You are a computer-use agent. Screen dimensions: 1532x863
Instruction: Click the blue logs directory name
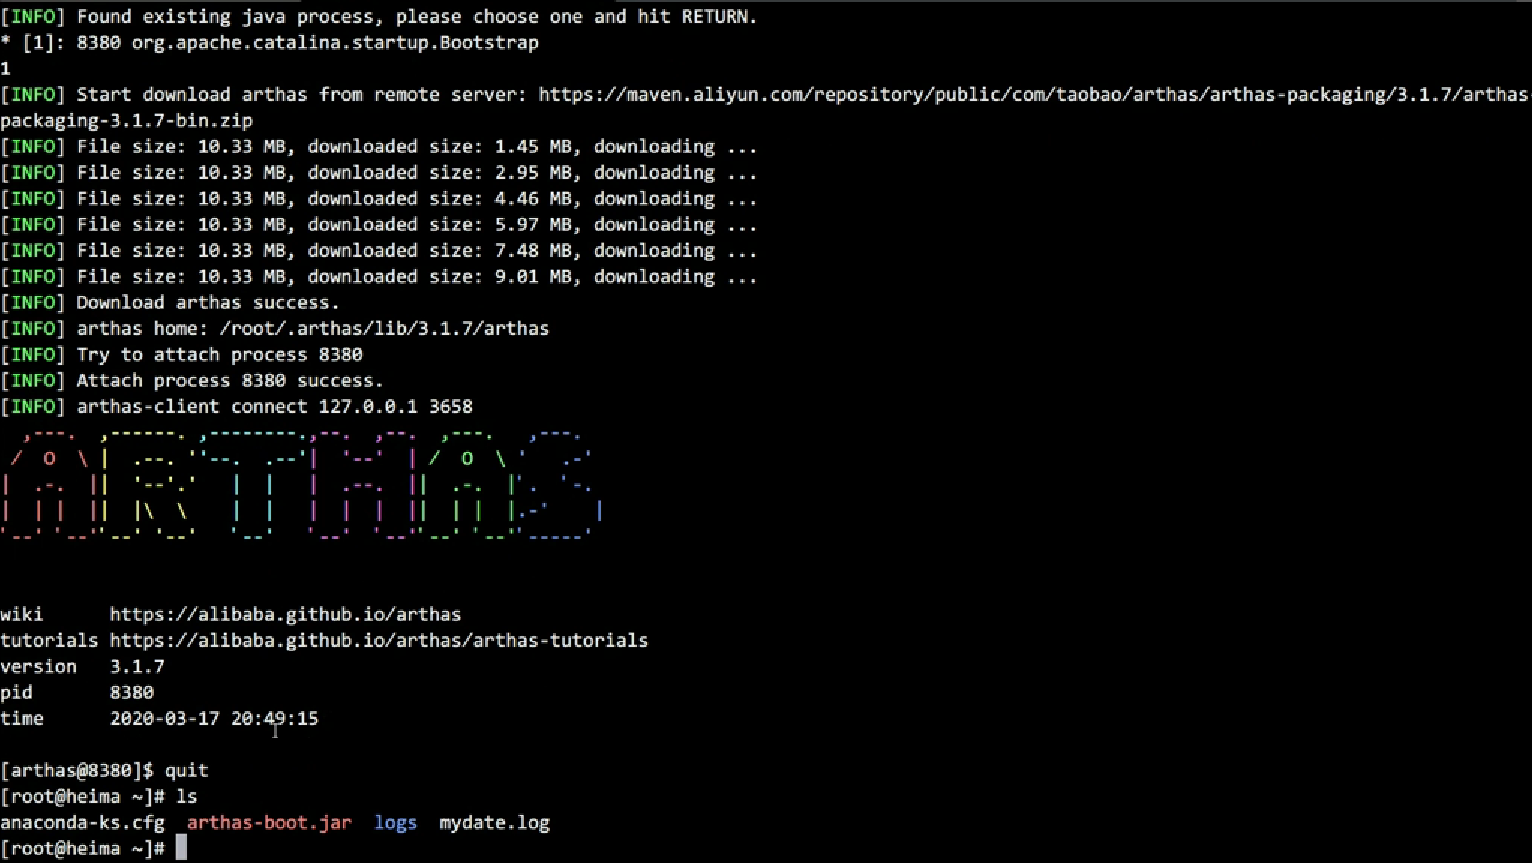point(395,822)
